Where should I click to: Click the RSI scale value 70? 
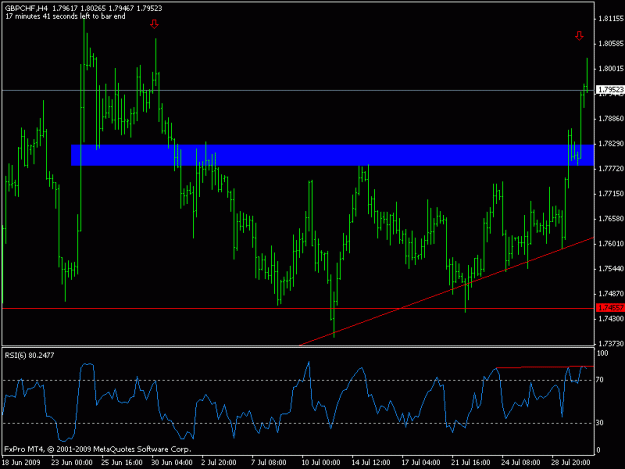click(x=599, y=380)
